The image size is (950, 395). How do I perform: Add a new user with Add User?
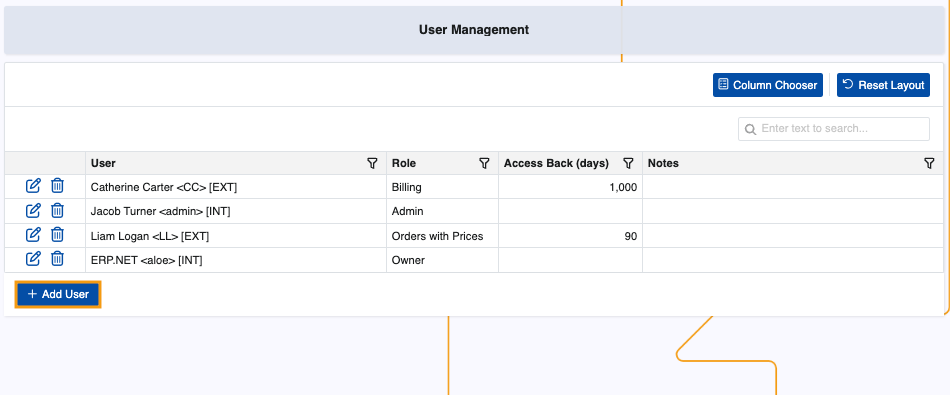coord(58,294)
